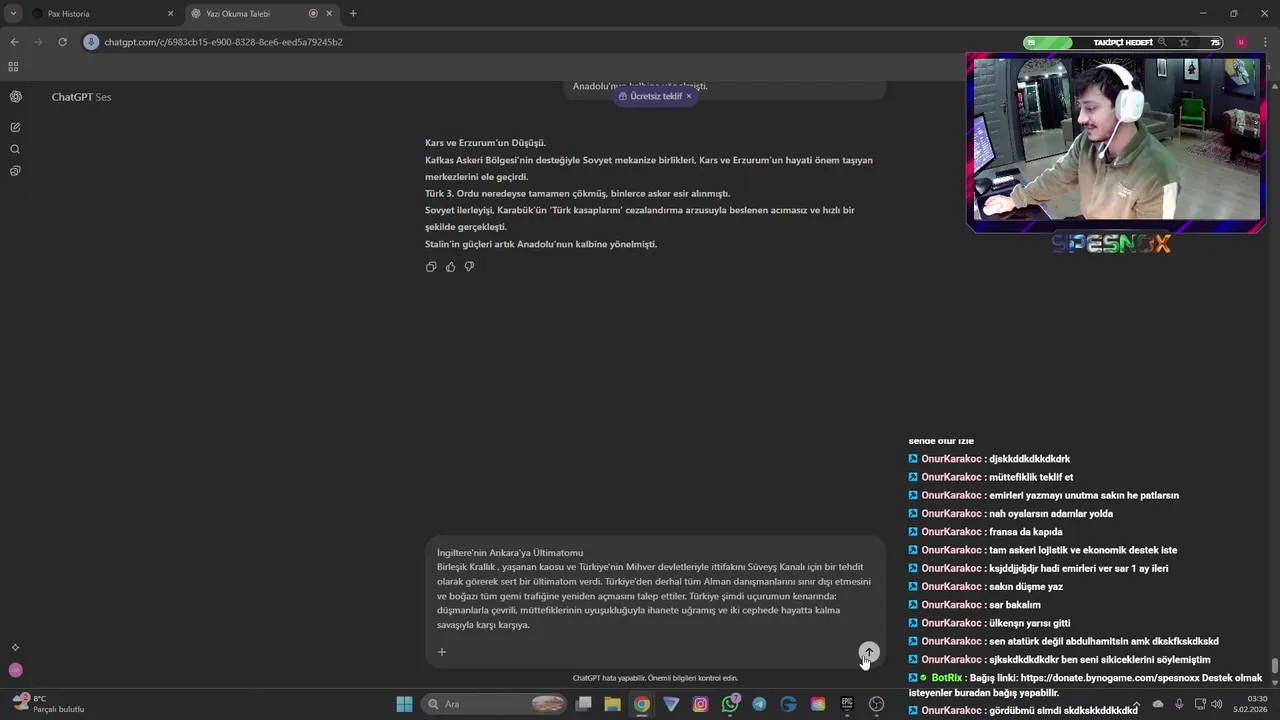Open the ChatGPT Ses model selector

pyautogui.click(x=81, y=97)
